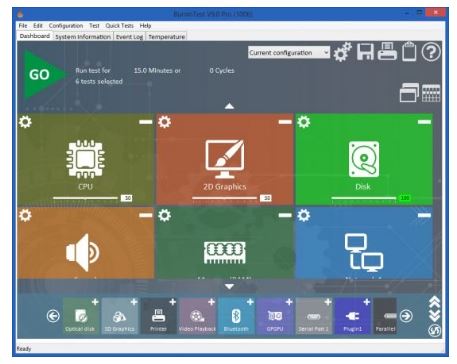Click the Disk hard drive icon
Viewport: 457px width, 364px height.
364,159
